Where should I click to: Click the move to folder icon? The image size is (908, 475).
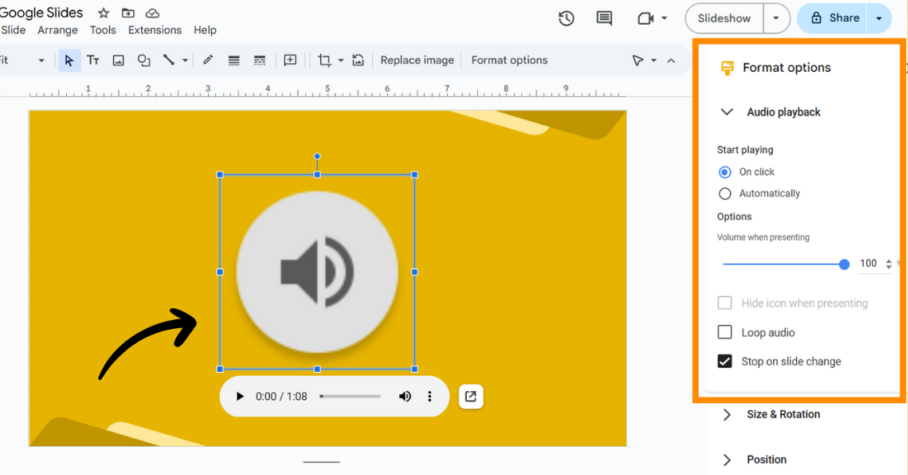(128, 13)
